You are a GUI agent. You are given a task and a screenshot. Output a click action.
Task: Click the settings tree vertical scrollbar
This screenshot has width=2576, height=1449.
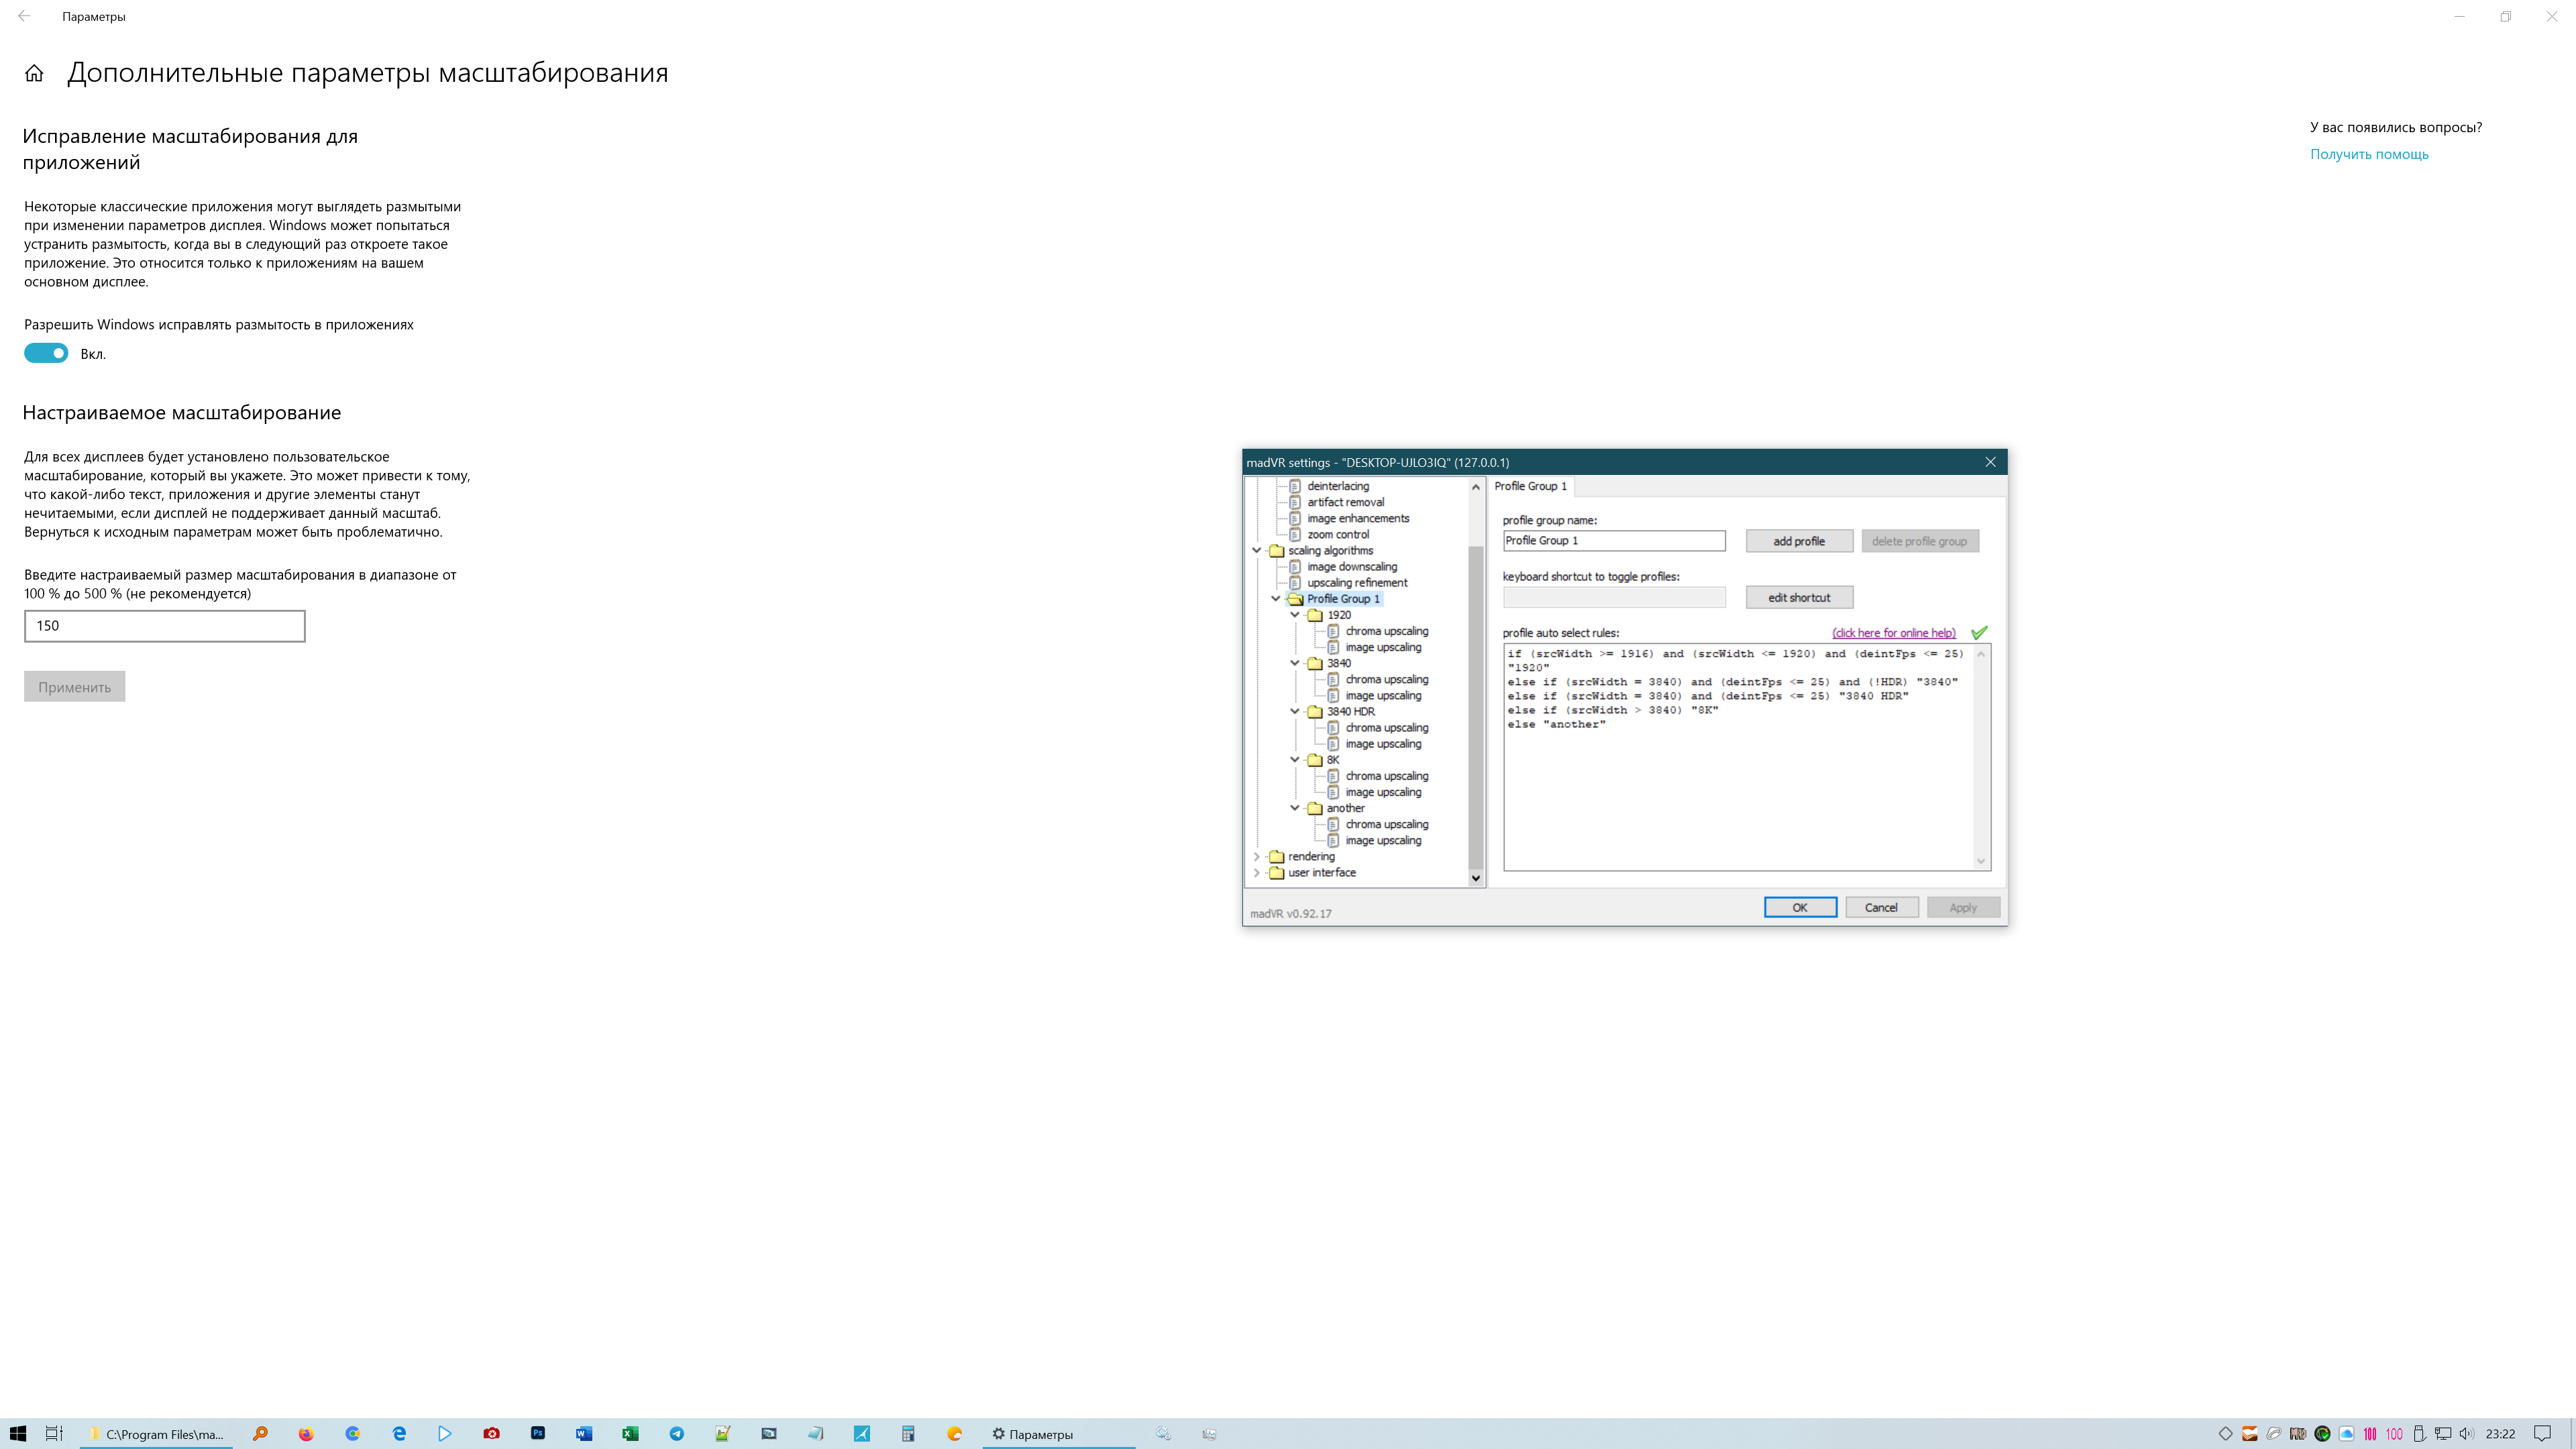pos(1475,700)
